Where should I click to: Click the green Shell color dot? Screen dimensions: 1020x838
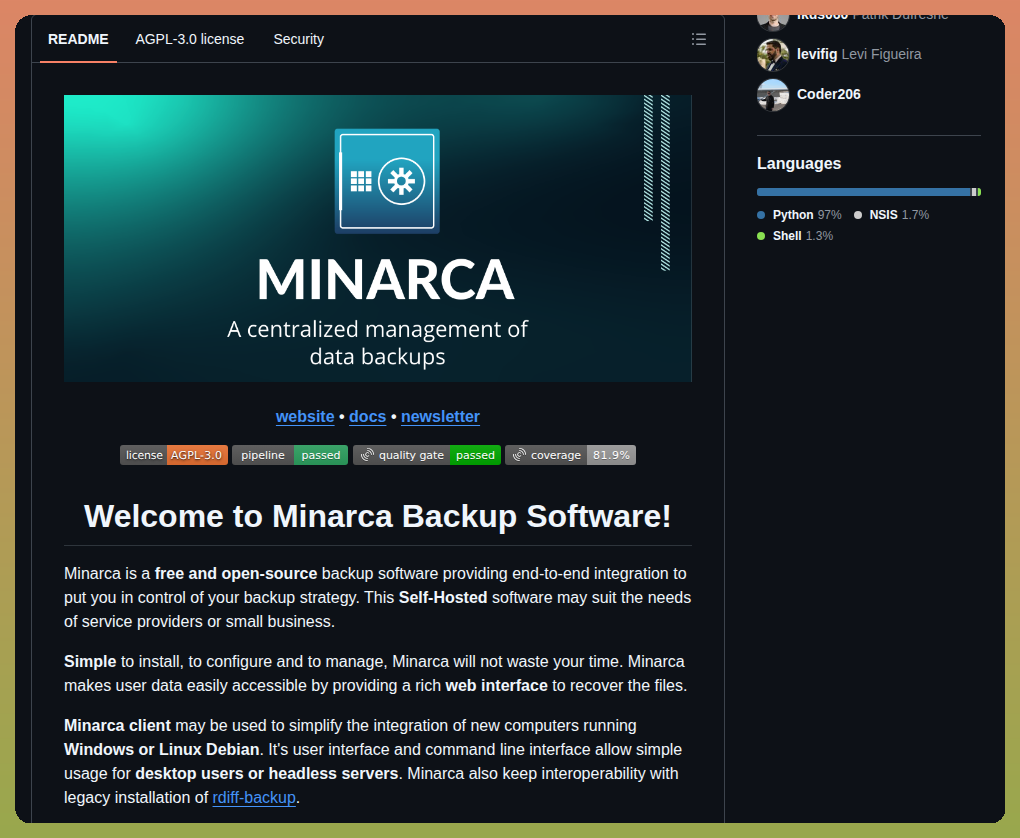point(761,236)
